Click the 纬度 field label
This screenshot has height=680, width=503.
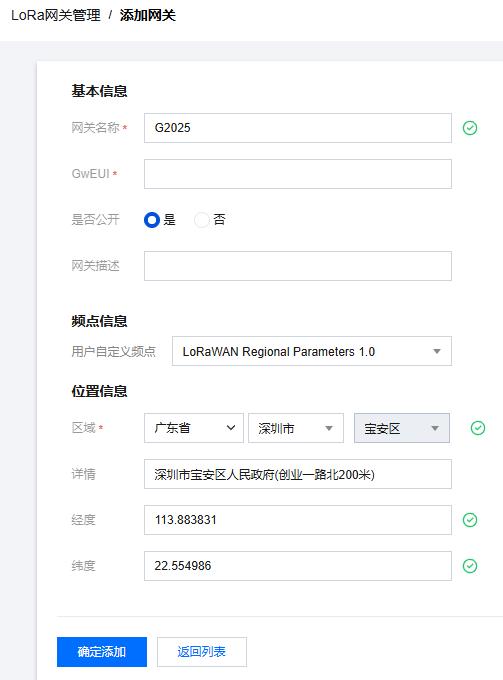pos(84,566)
